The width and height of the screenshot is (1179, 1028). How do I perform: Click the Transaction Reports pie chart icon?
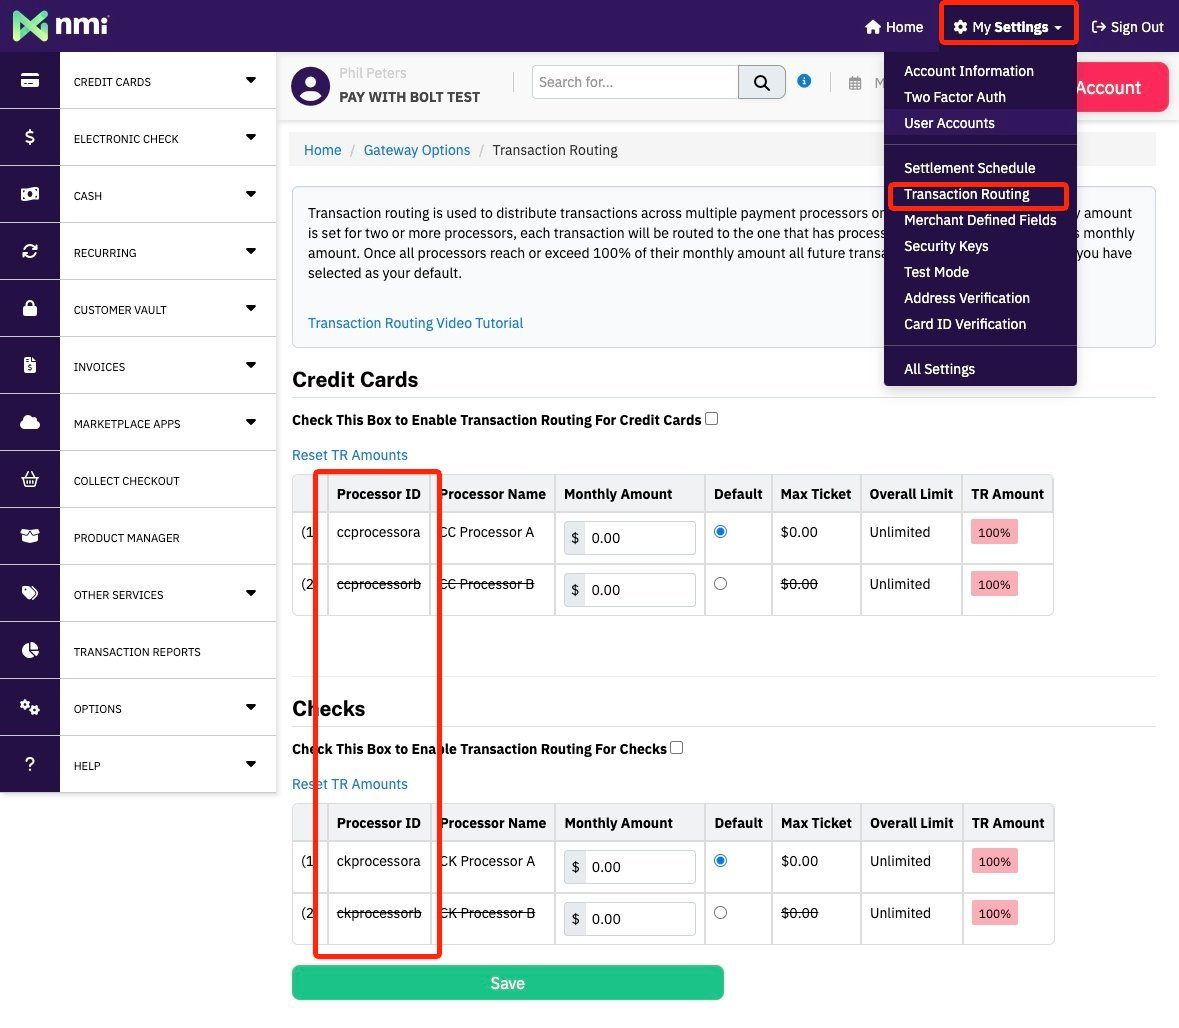click(x=29, y=650)
